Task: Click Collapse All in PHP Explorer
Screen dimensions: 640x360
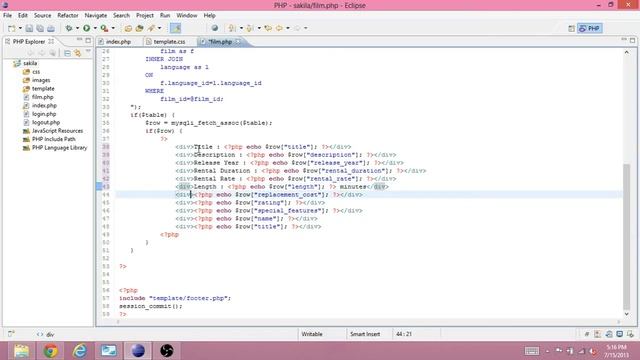Action: [67, 53]
